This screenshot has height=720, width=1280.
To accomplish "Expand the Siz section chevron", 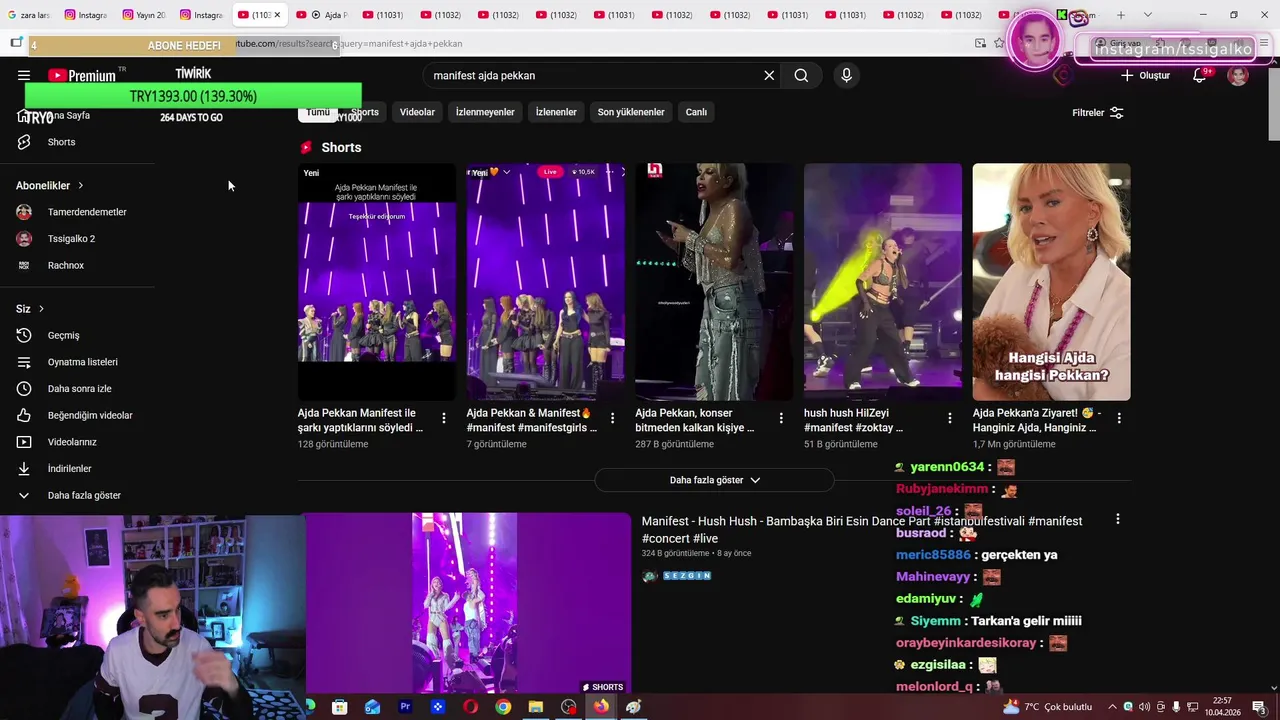I will 41,309.
